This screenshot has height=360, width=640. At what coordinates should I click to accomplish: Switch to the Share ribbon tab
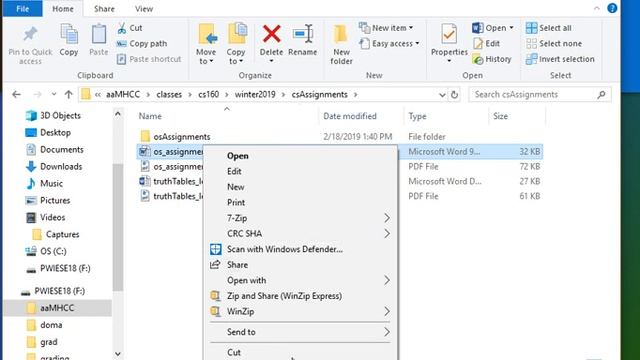click(104, 9)
